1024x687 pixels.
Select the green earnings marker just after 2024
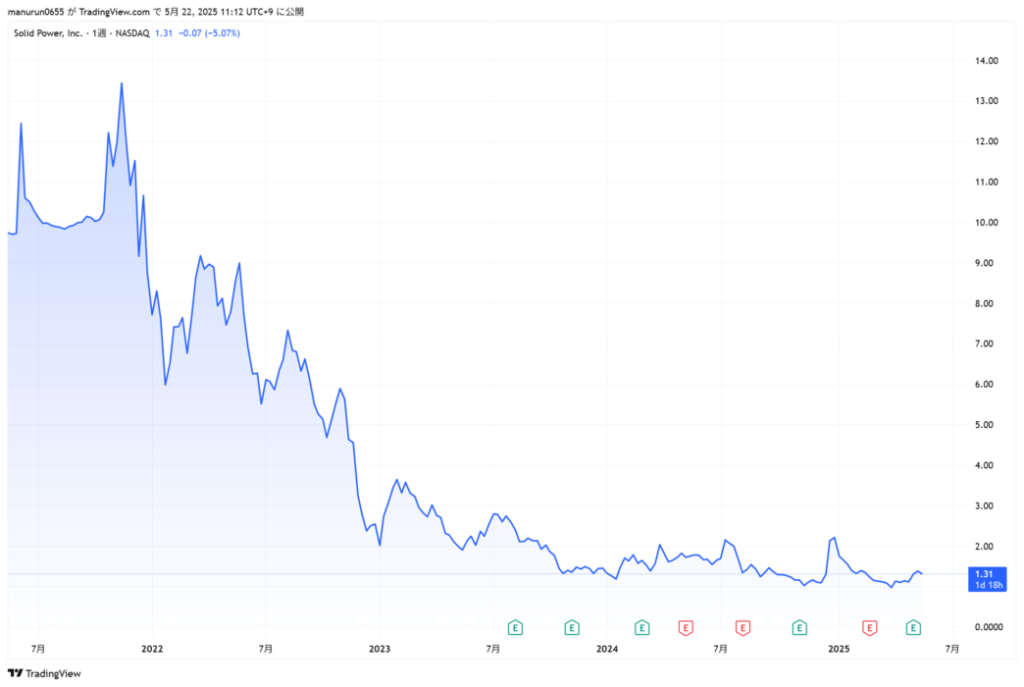pyautogui.click(x=642, y=628)
